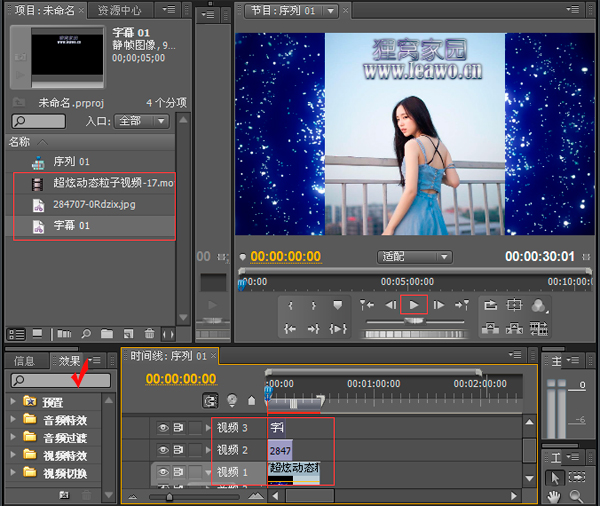
Task: Toggle sync lock of 视频 2 track
Action: [x=178, y=450]
